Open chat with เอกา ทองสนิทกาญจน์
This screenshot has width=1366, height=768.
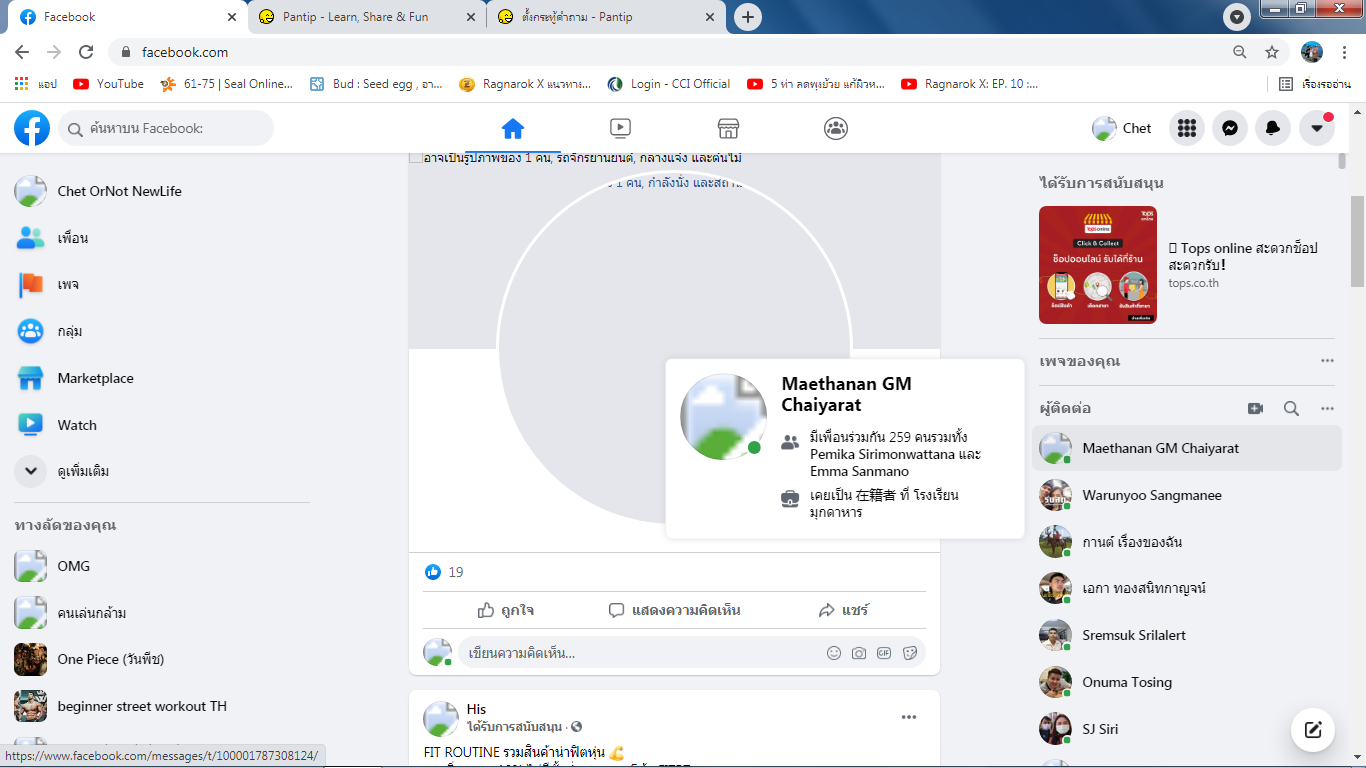(1187, 588)
